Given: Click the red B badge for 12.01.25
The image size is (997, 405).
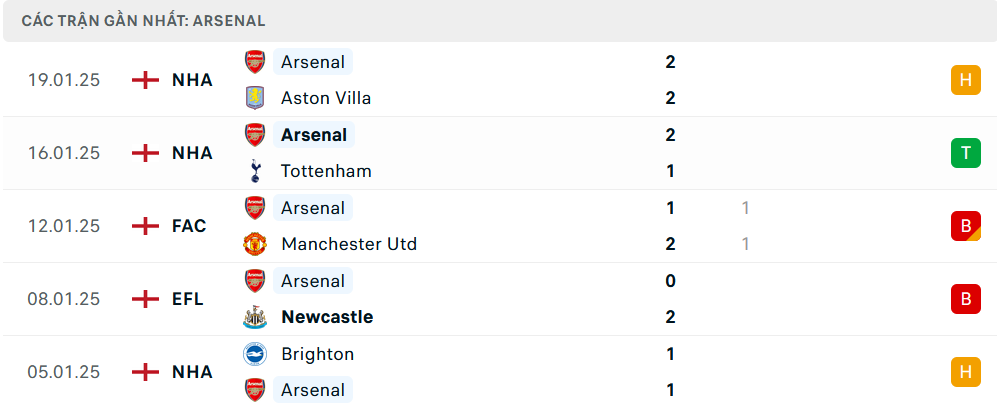Looking at the screenshot, I should tap(965, 226).
